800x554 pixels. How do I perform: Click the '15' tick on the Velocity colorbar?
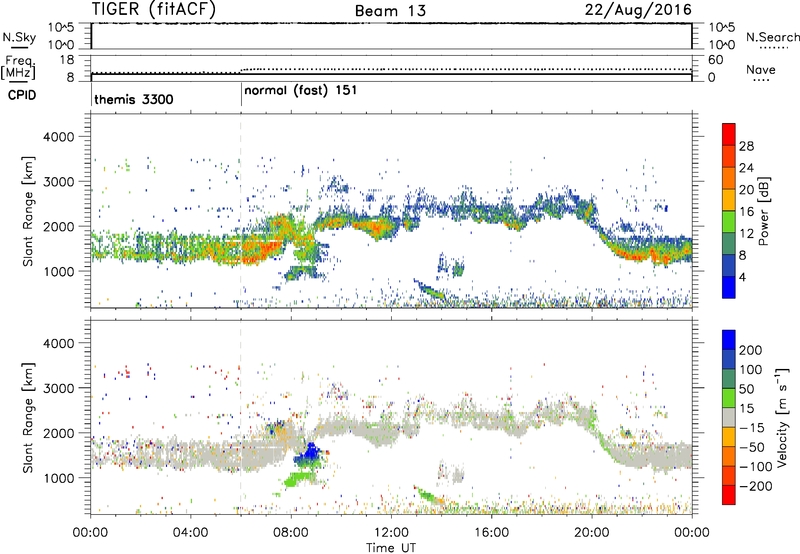tap(746, 409)
